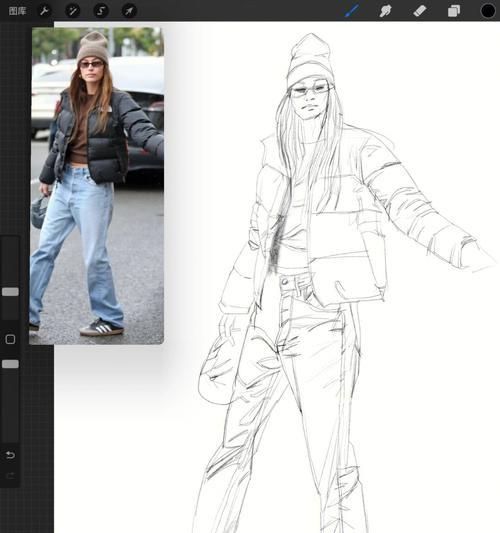Click the opacity slider track bottom
The image size is (500, 533).
(x=10, y=433)
